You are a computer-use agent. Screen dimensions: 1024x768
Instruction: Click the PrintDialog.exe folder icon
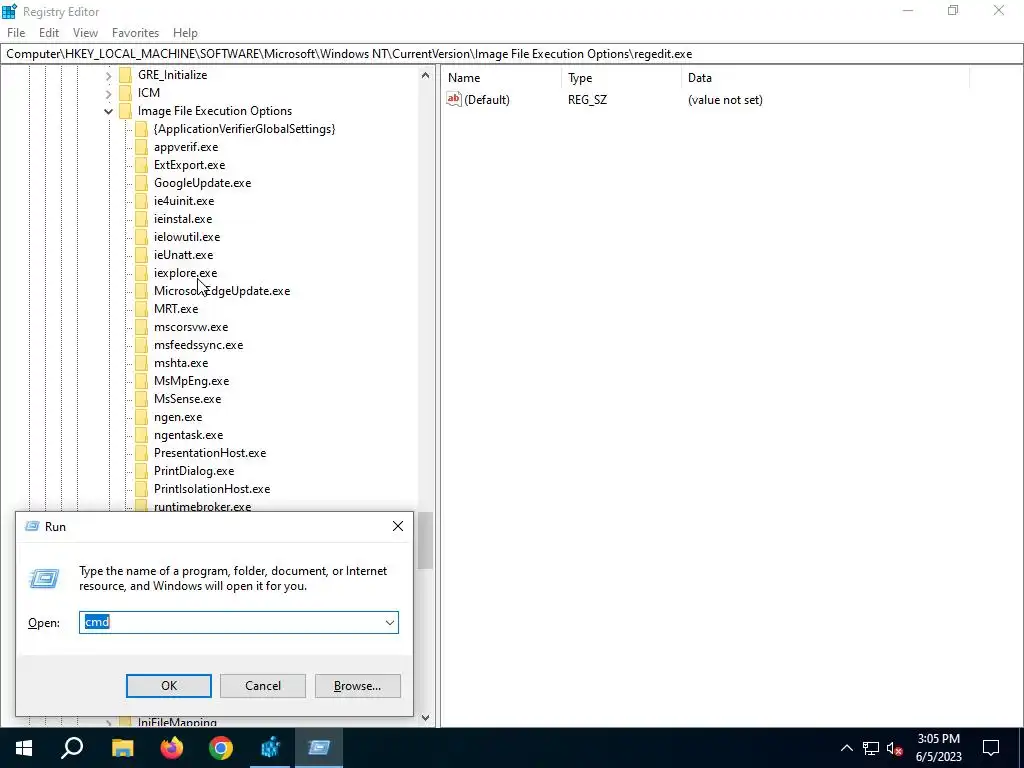coord(141,470)
